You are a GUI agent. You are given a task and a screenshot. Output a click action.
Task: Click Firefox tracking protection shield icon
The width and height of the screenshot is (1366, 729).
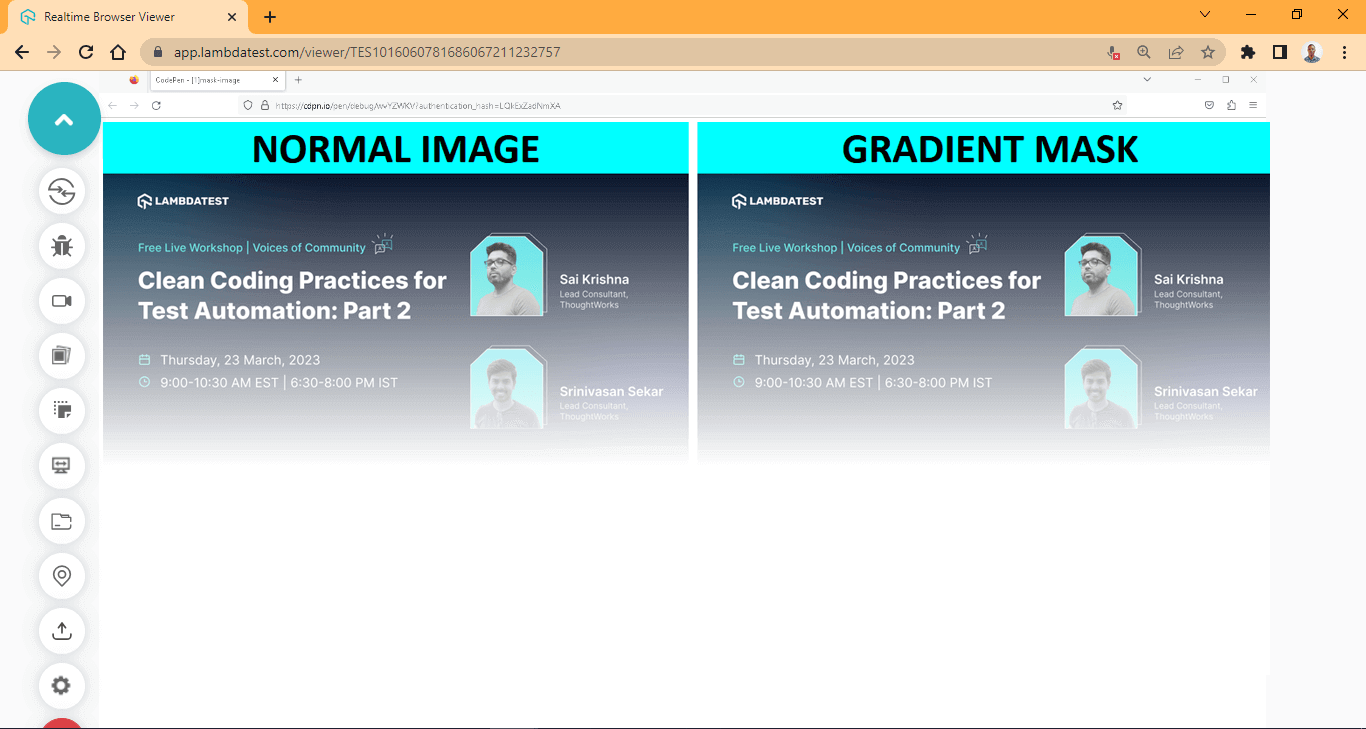(249, 105)
